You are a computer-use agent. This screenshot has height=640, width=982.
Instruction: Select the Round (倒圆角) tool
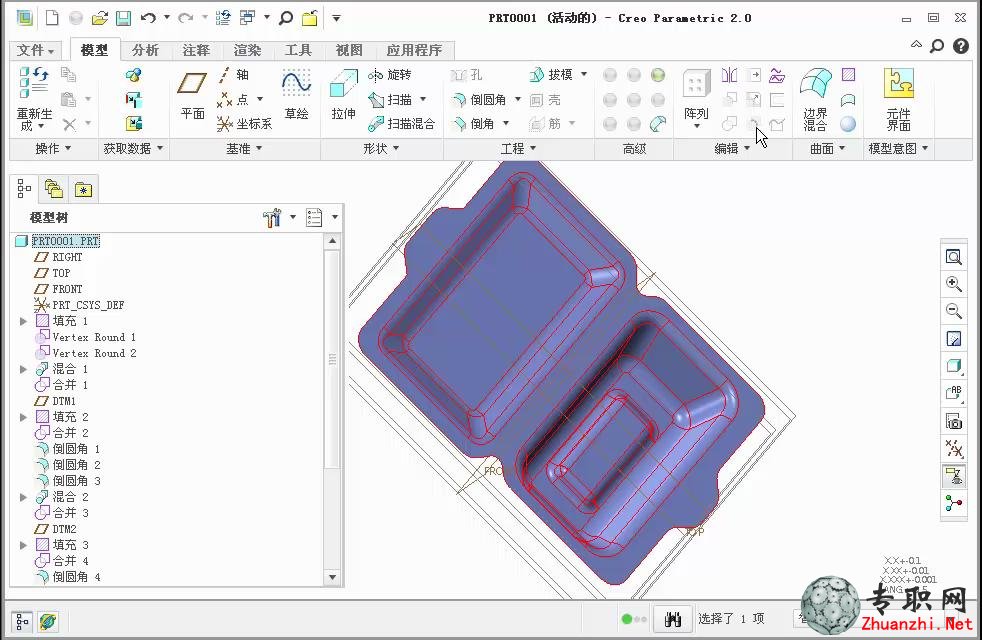(x=480, y=100)
